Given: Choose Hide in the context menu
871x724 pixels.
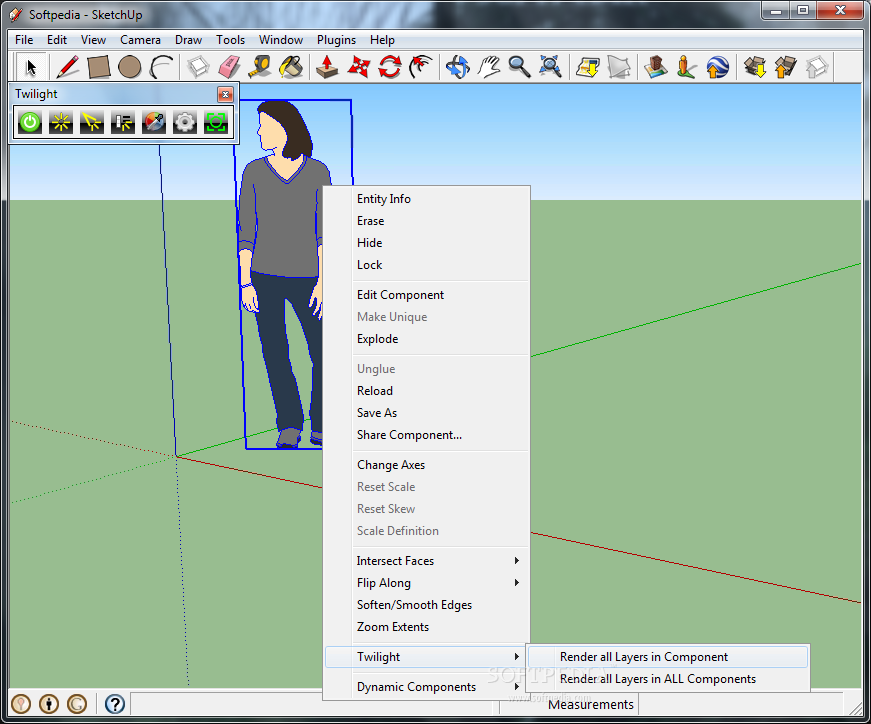Looking at the screenshot, I should [427, 243].
